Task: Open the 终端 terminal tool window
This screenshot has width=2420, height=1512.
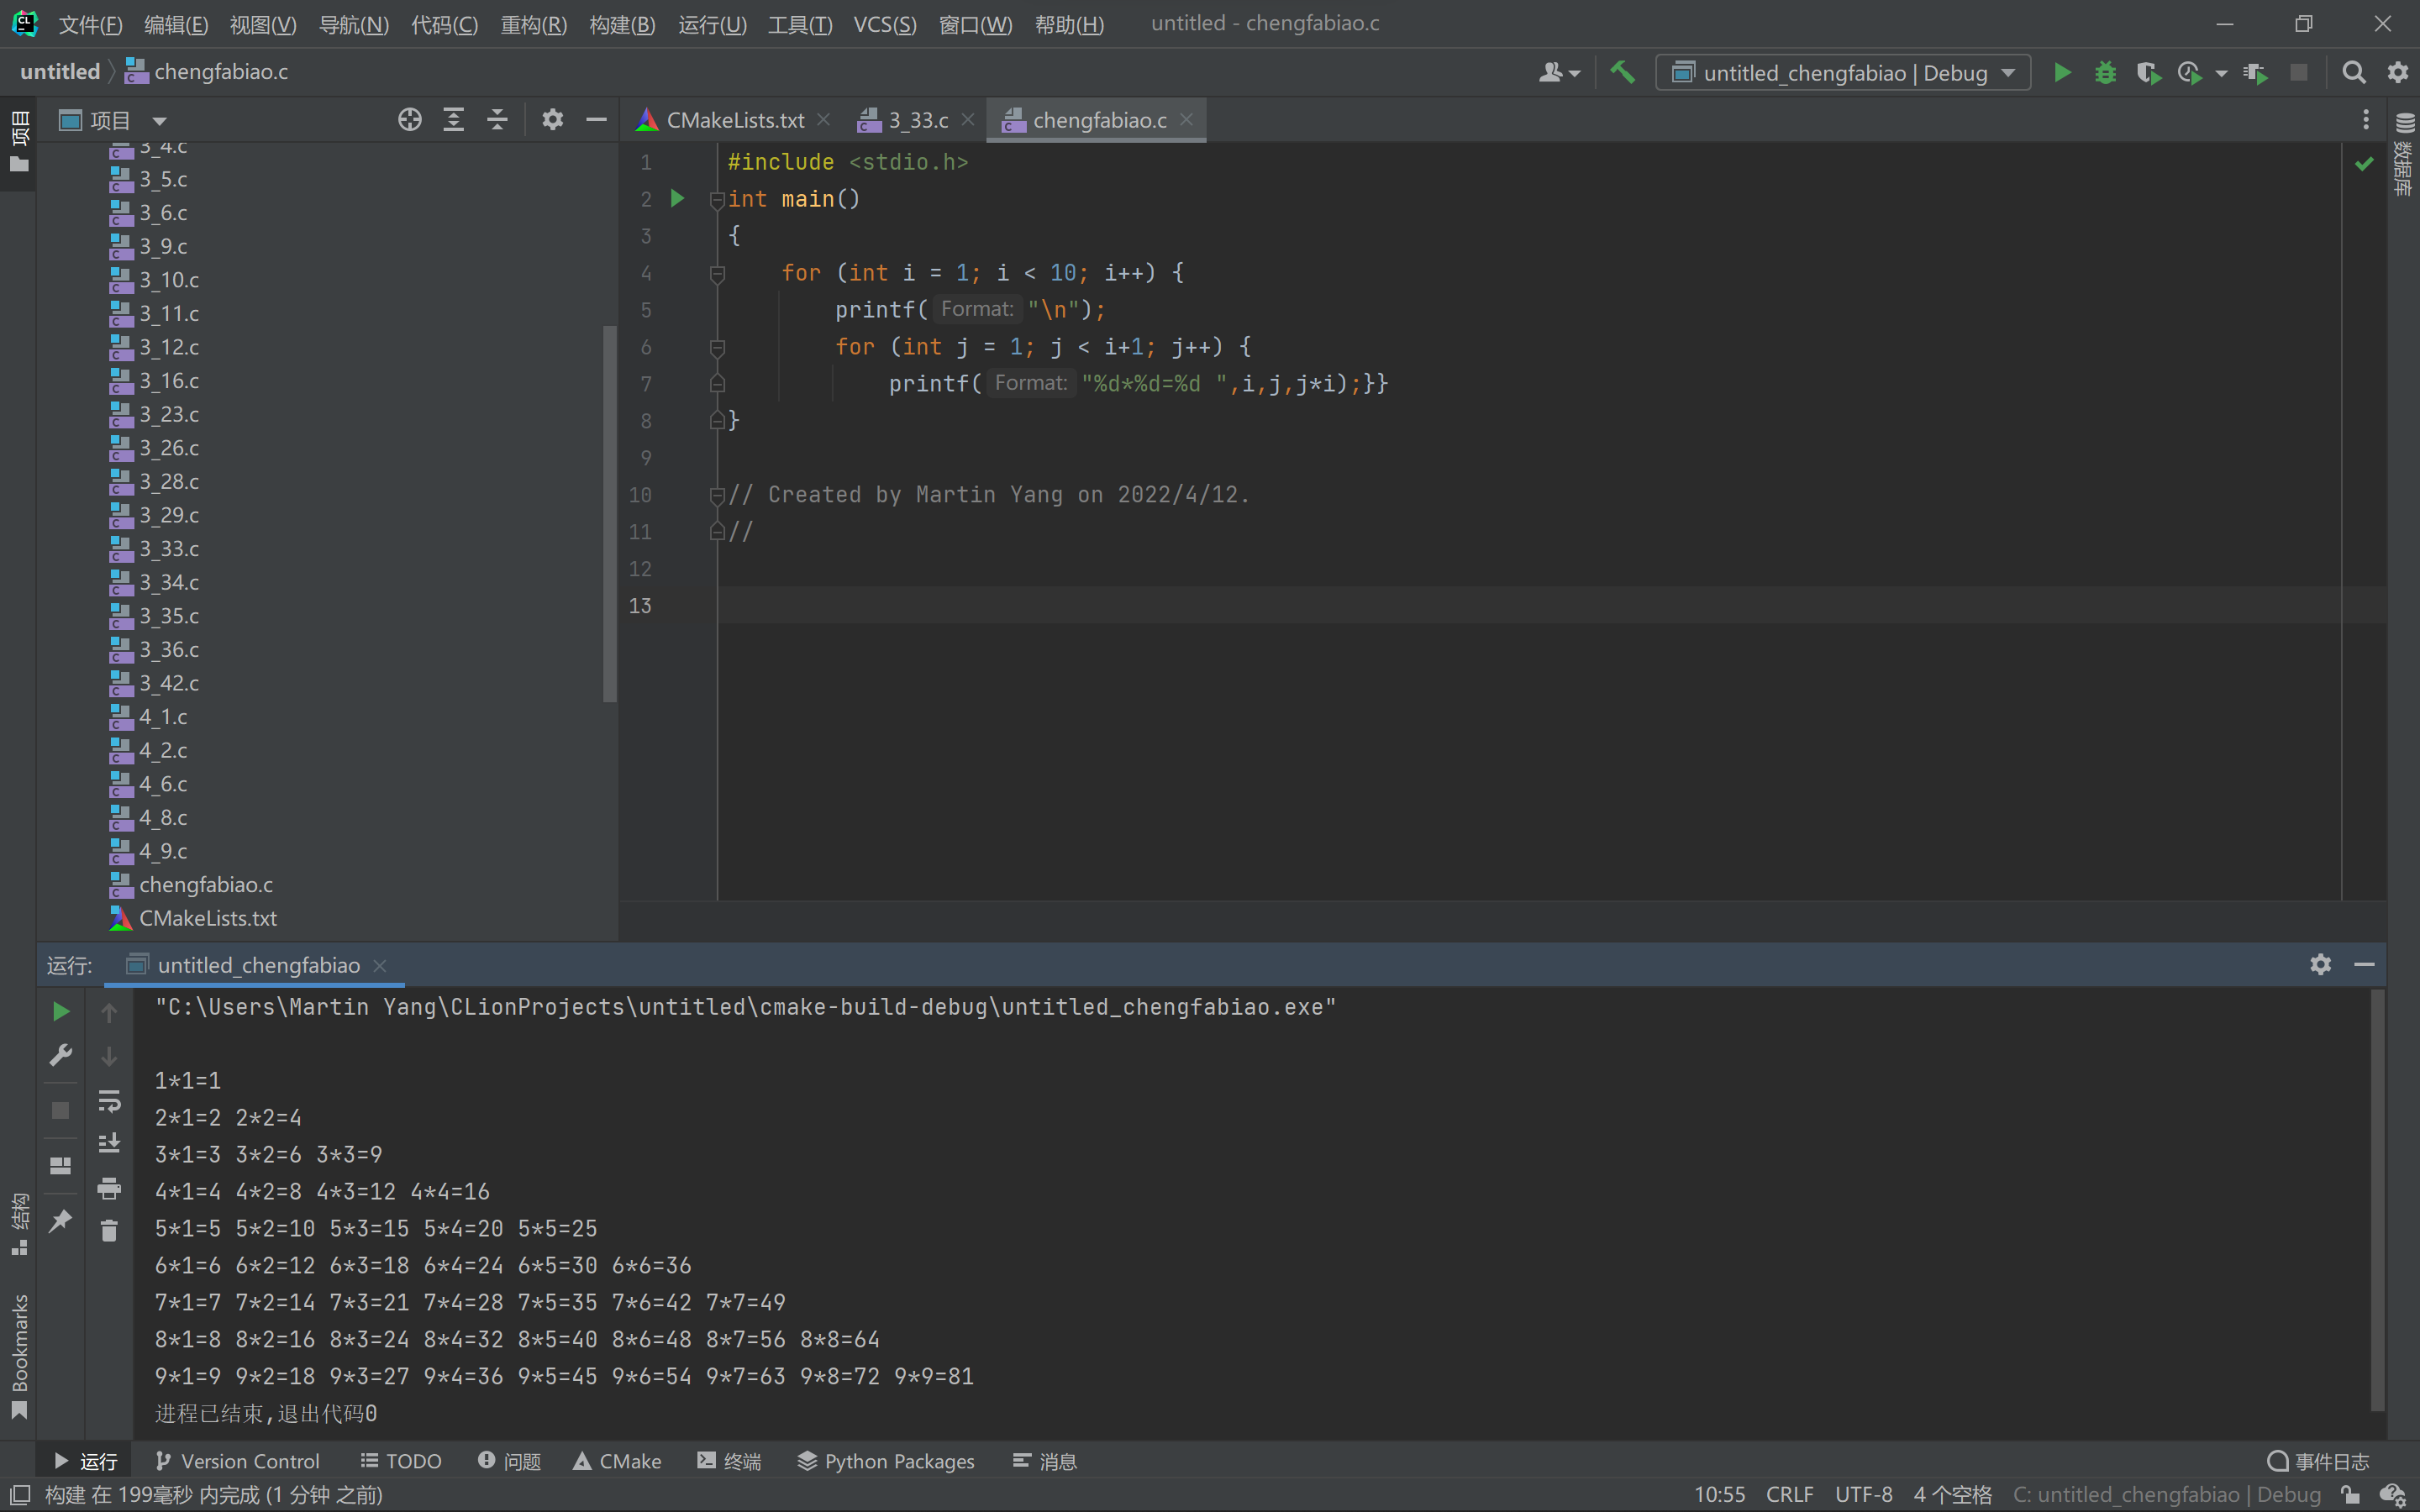Action: [x=729, y=1461]
